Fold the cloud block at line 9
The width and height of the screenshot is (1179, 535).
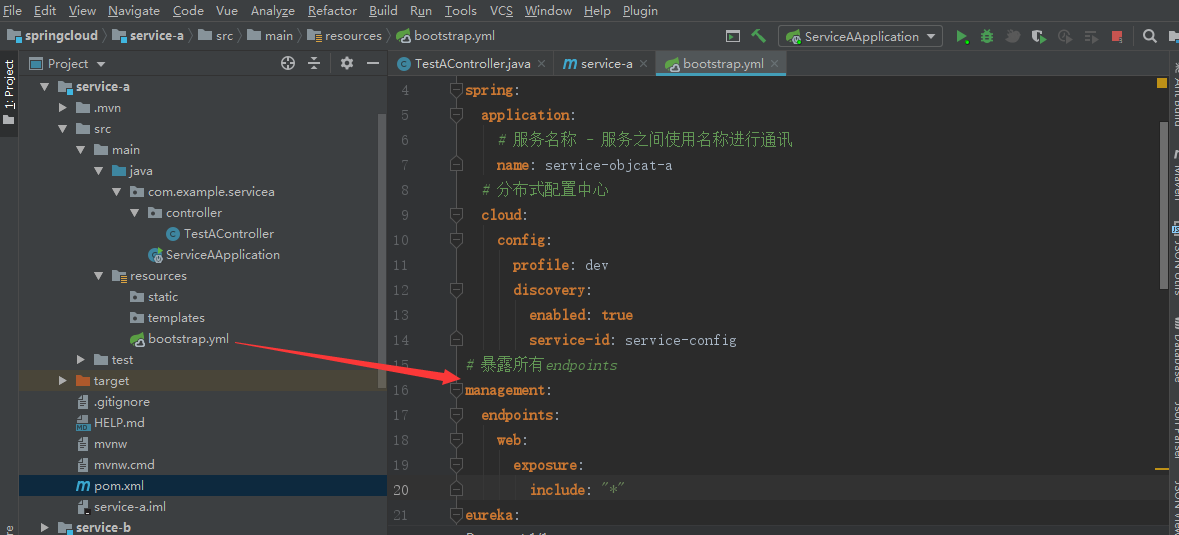[455, 215]
